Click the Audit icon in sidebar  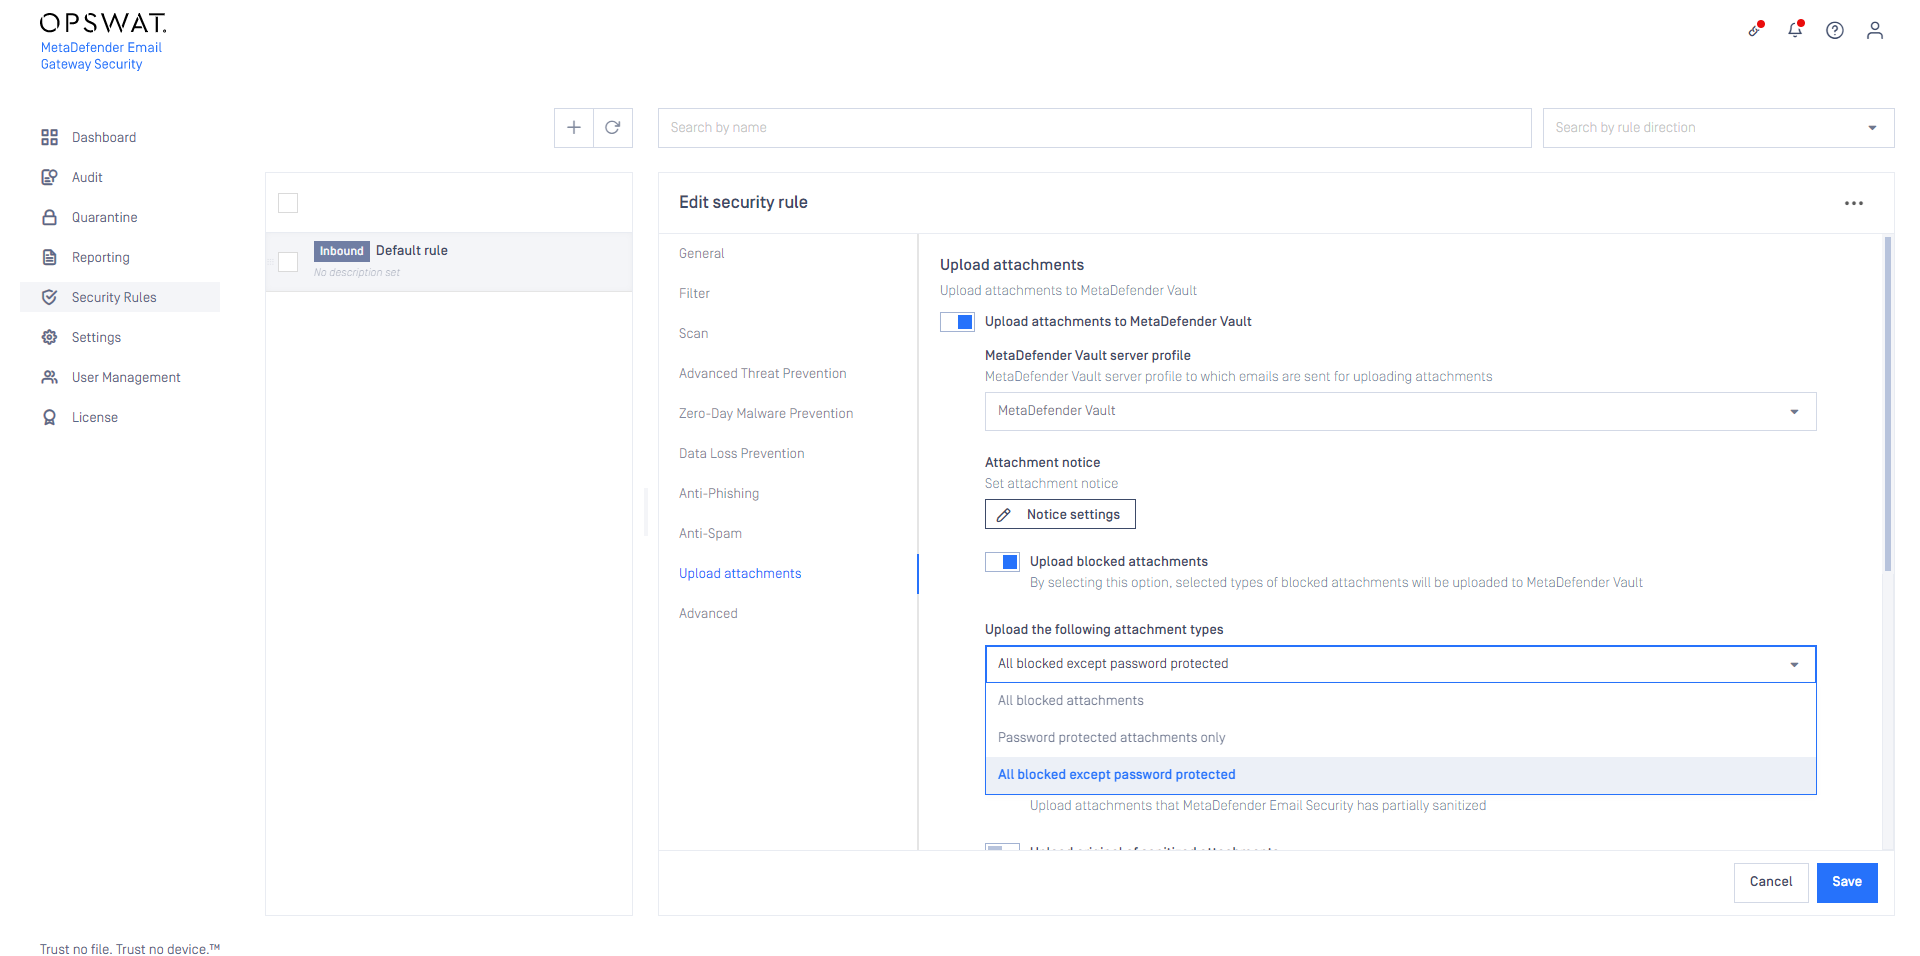coord(49,177)
